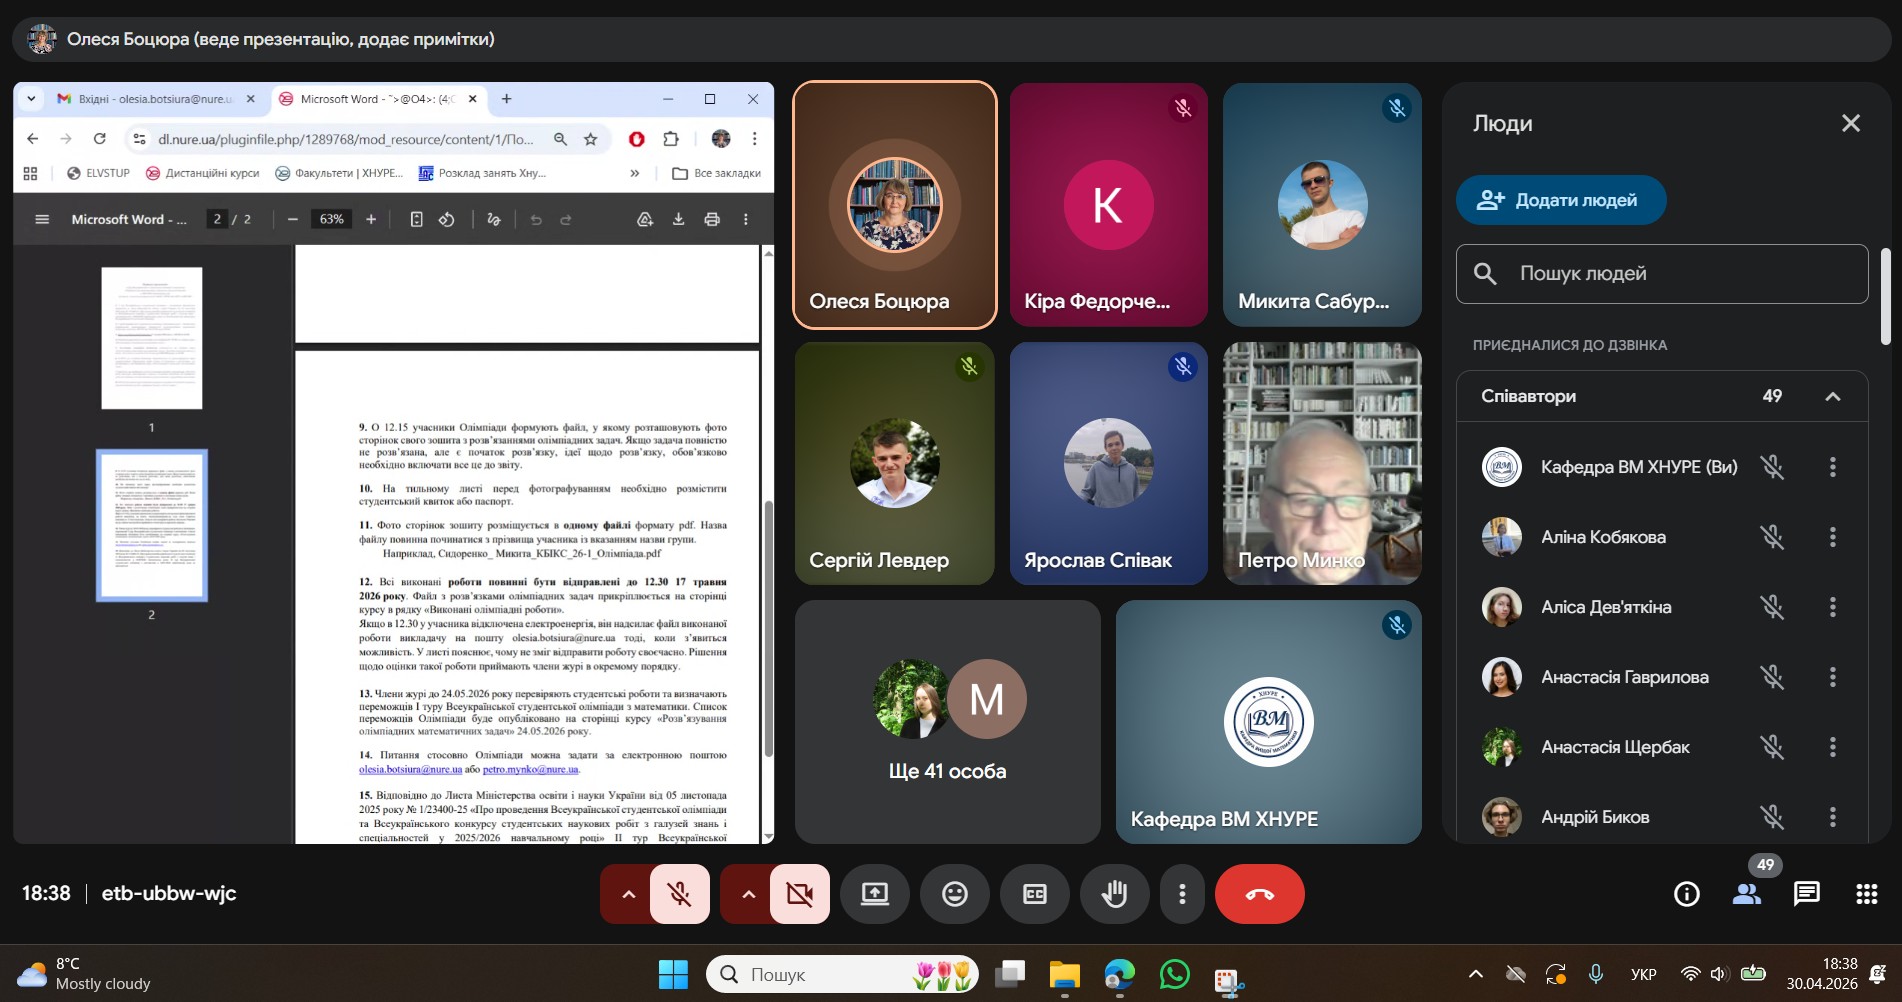The height and width of the screenshot is (1002, 1902).
Task: Expand audio settings arrow beside microphone
Action: (x=628, y=894)
